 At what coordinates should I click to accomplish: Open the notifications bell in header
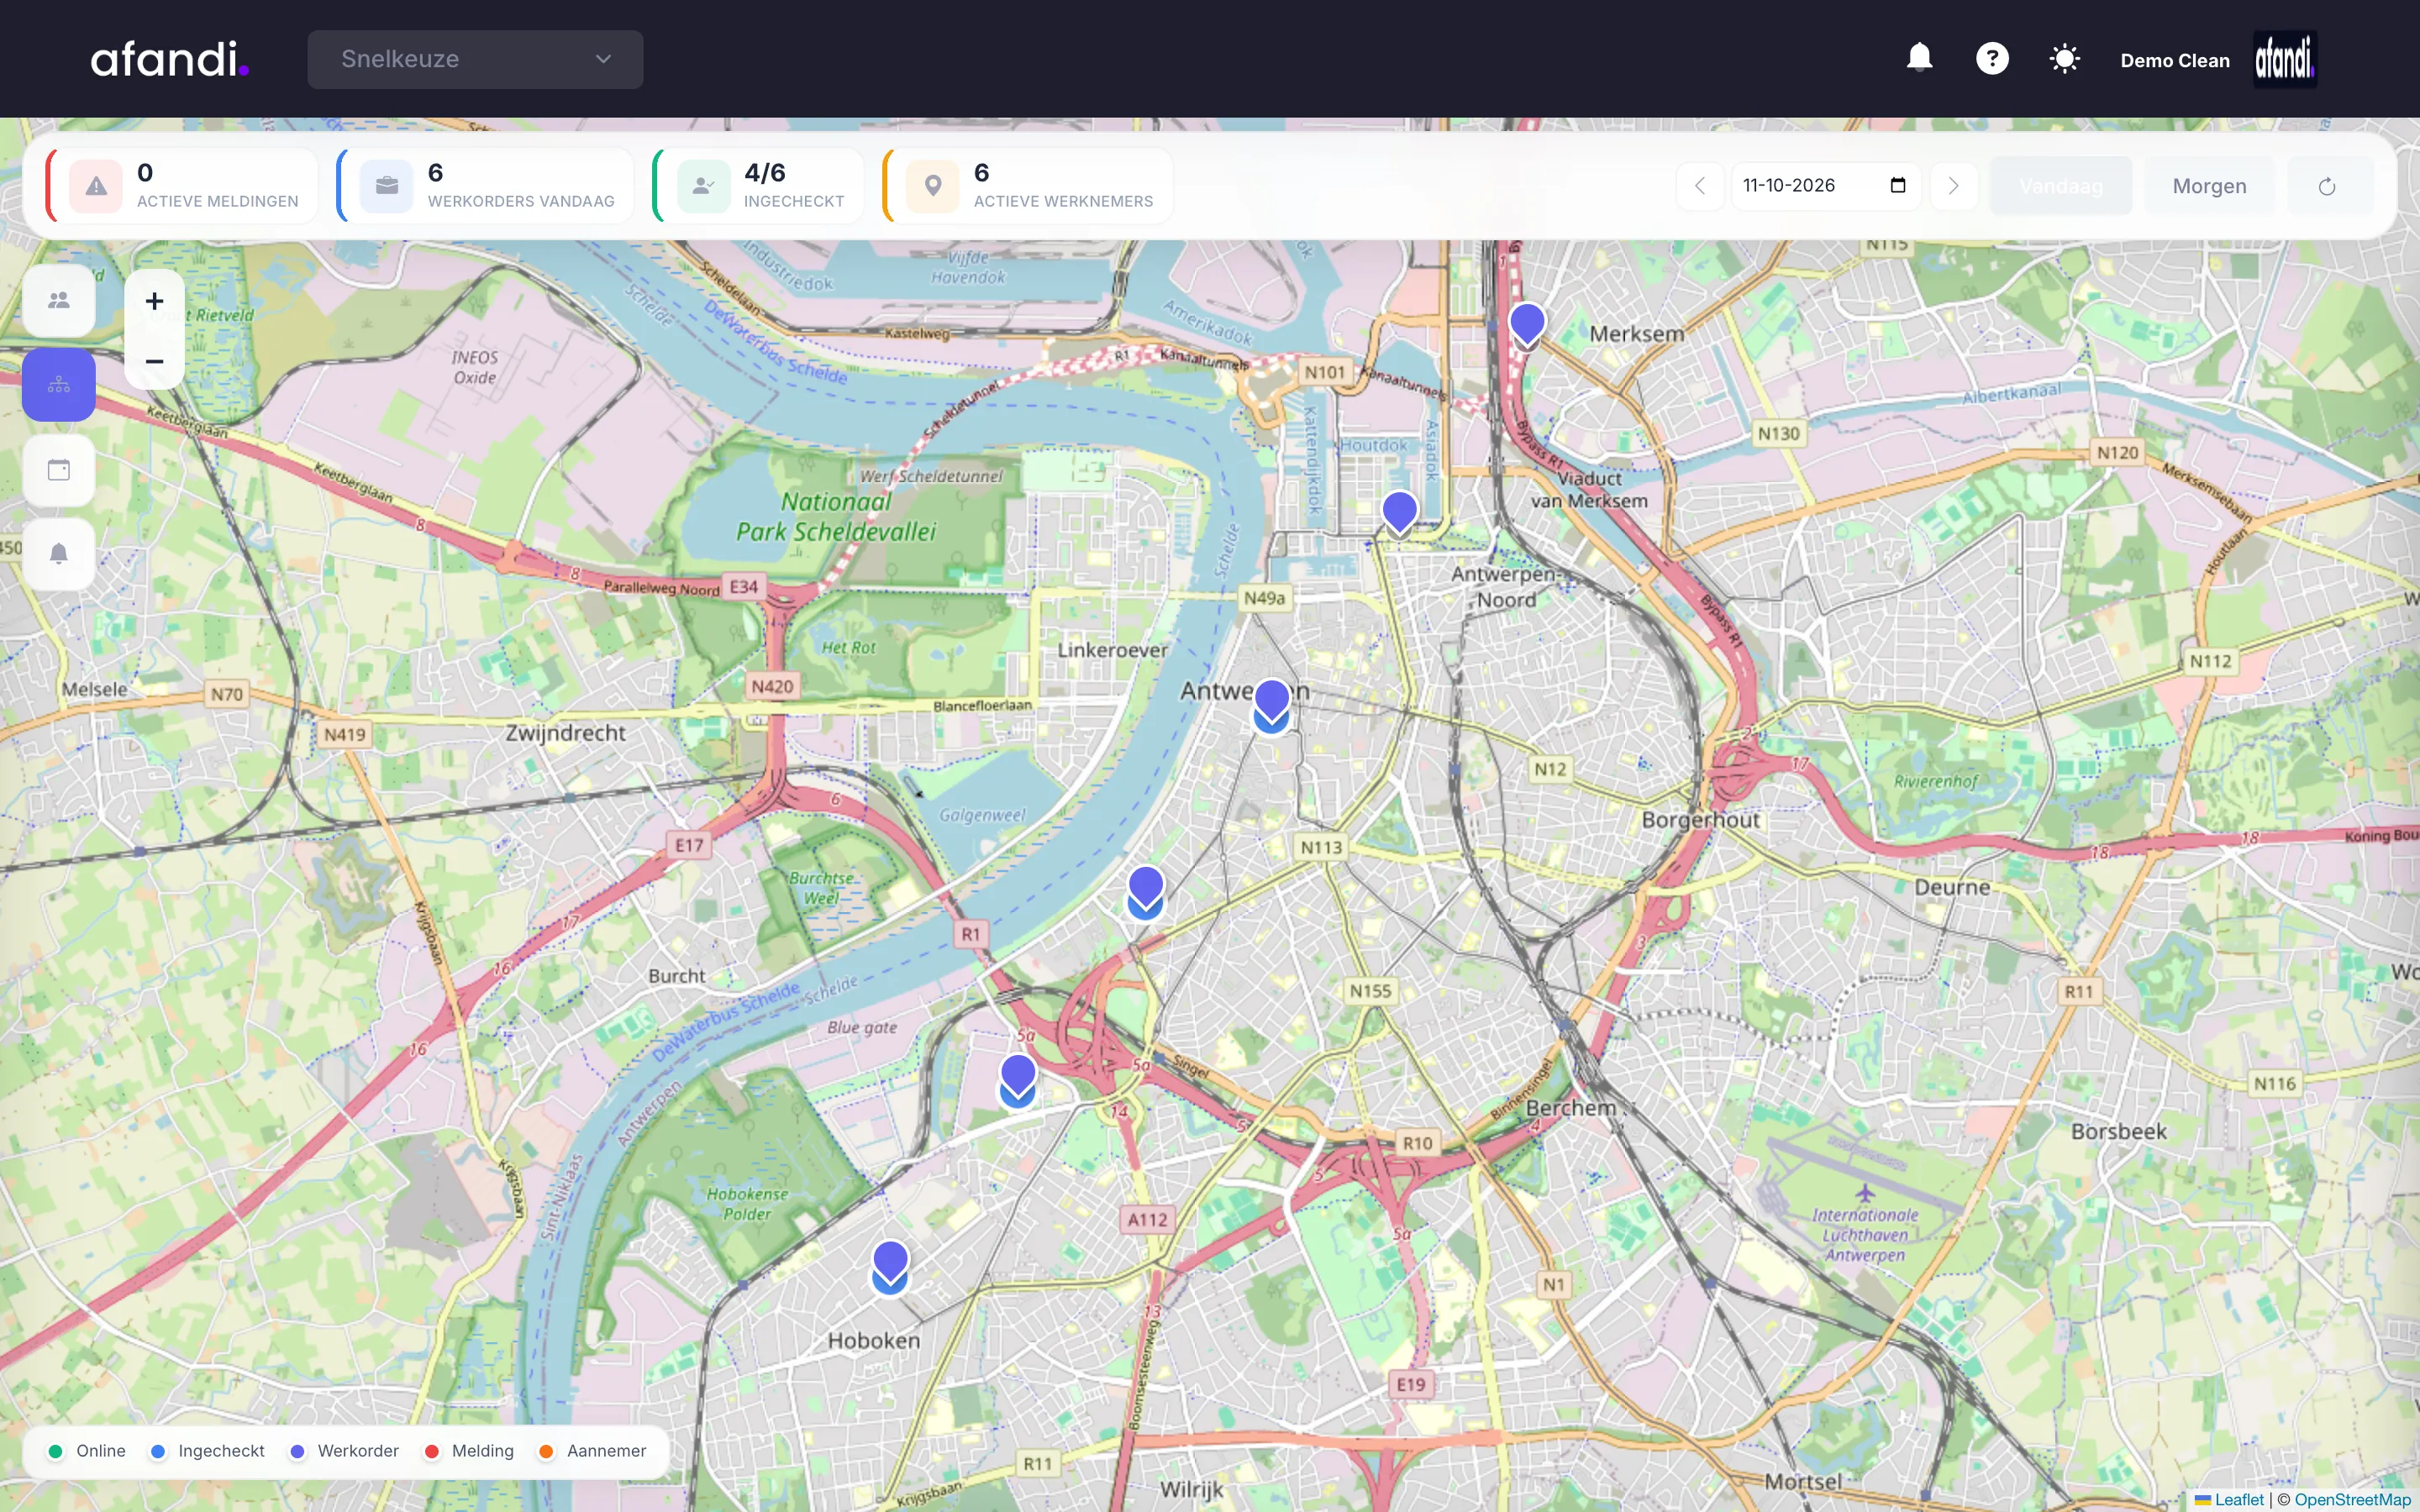click(1919, 58)
